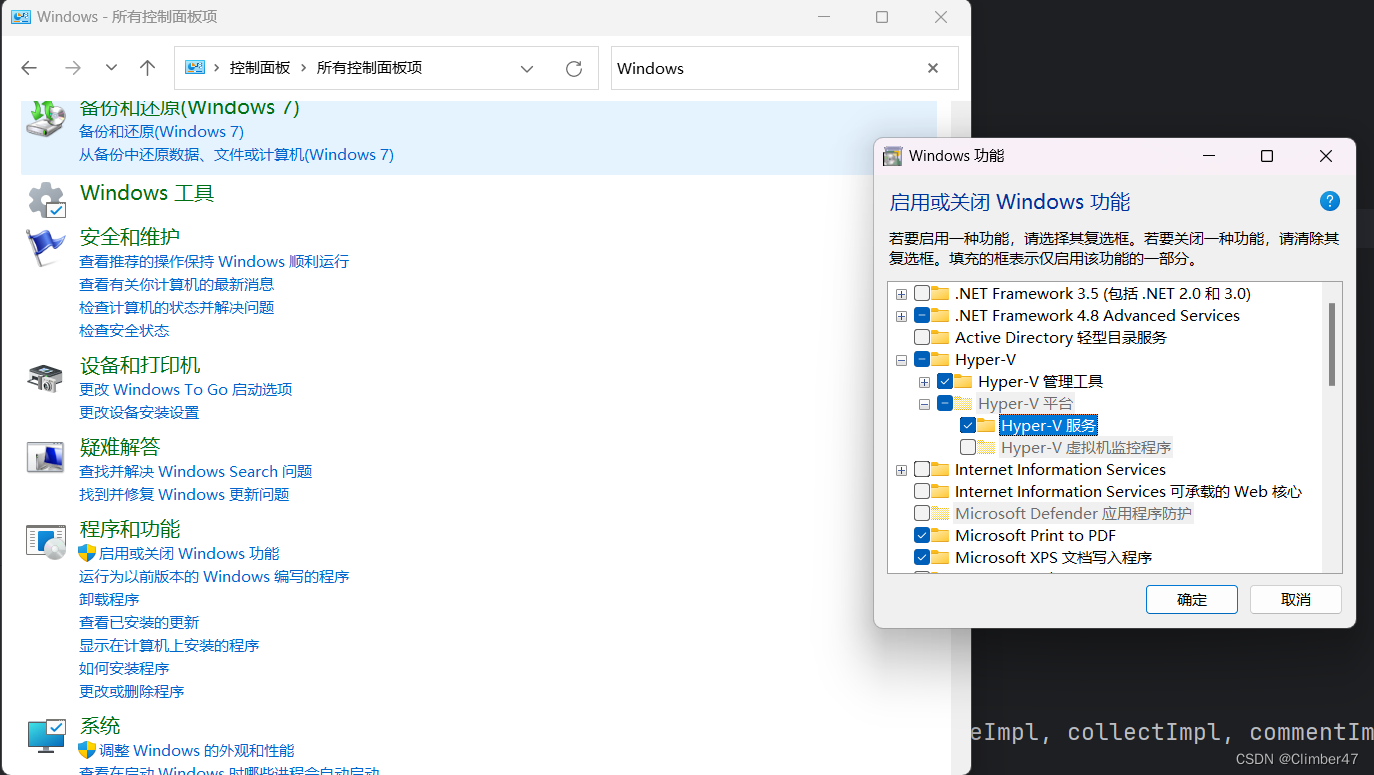The width and height of the screenshot is (1374, 775).
Task: Open the 程序和功能 icon
Action: (x=46, y=541)
